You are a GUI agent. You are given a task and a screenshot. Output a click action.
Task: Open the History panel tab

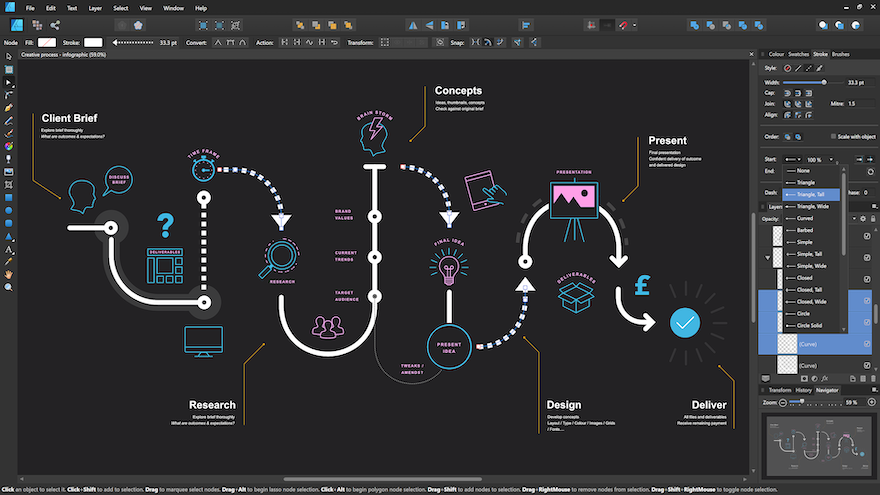click(803, 390)
